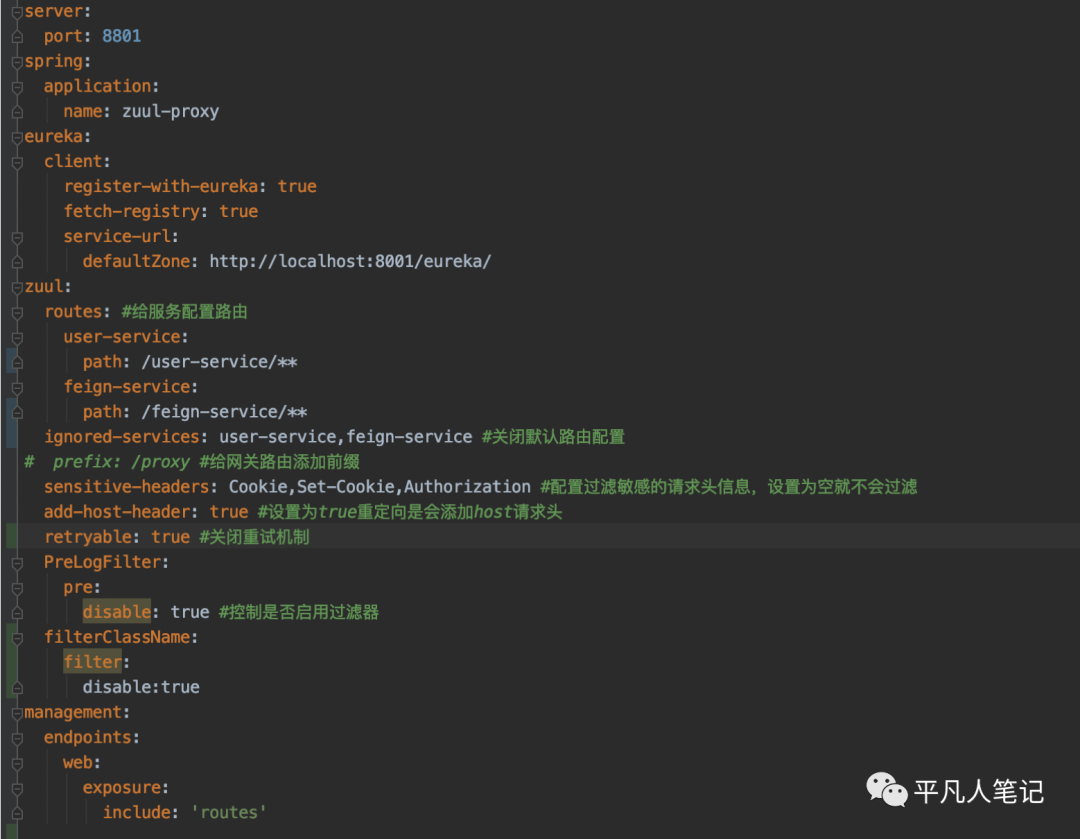Collapse the user-service route fold marker
Image resolution: width=1080 pixels, height=839 pixels.
17,338
